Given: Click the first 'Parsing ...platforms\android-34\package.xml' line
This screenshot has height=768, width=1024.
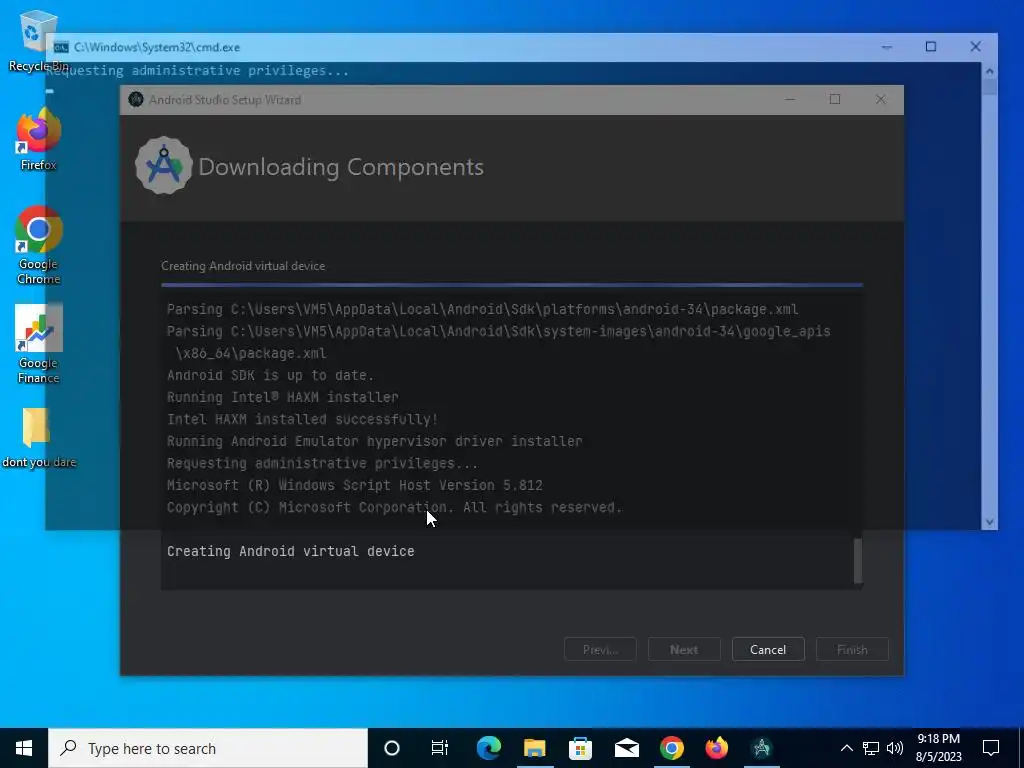Looking at the screenshot, I should click(483, 310).
